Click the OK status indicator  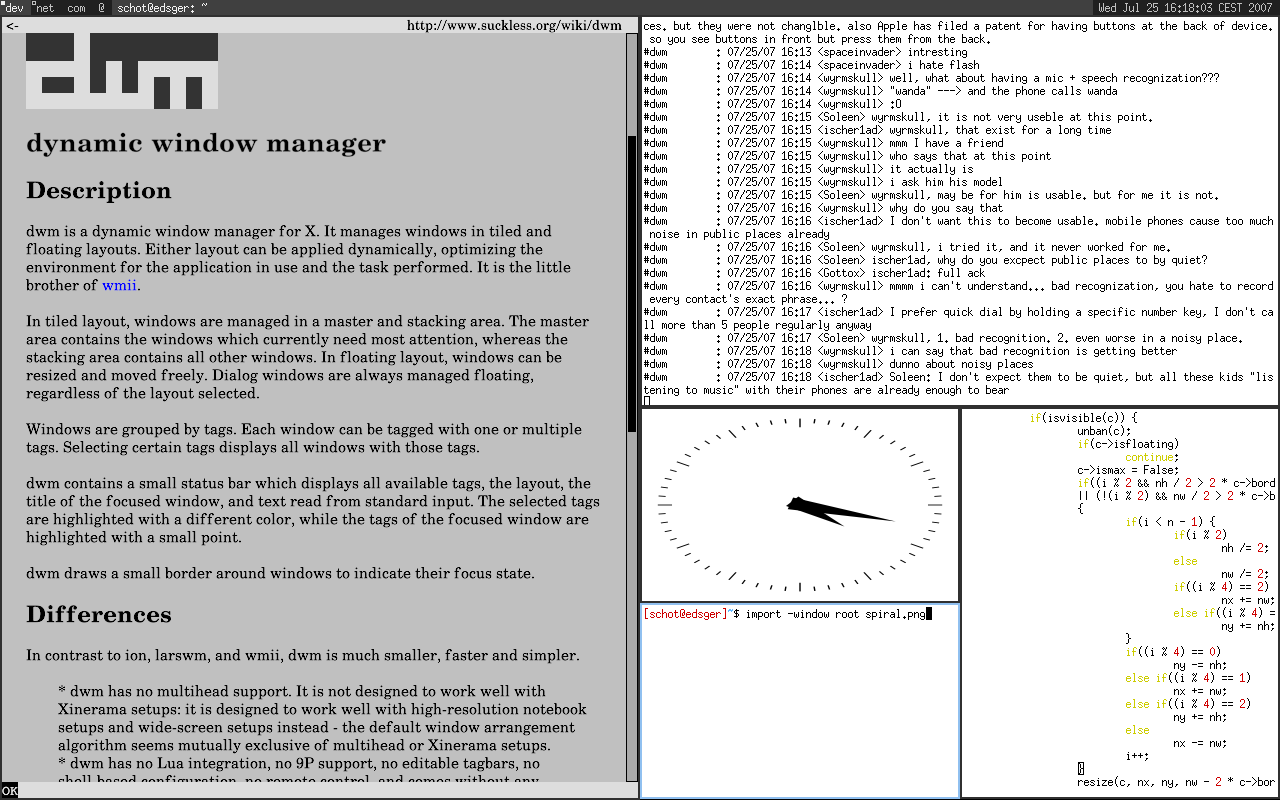click(9, 790)
